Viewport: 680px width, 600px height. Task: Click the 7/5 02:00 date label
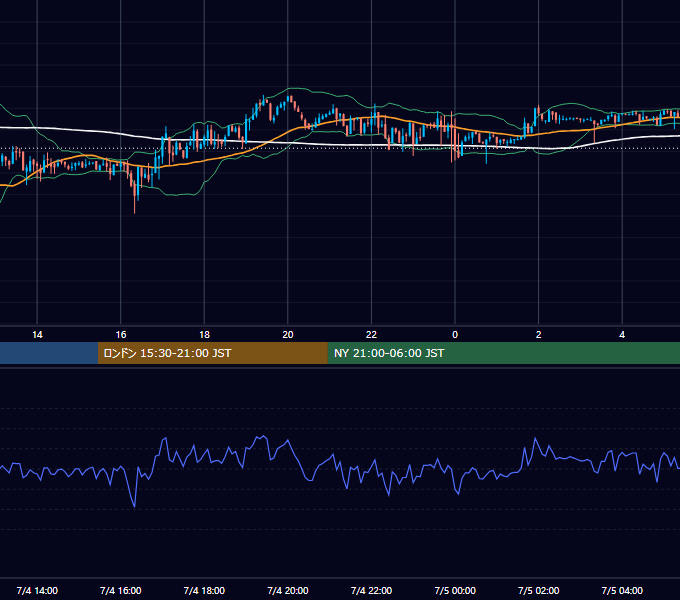click(538, 590)
